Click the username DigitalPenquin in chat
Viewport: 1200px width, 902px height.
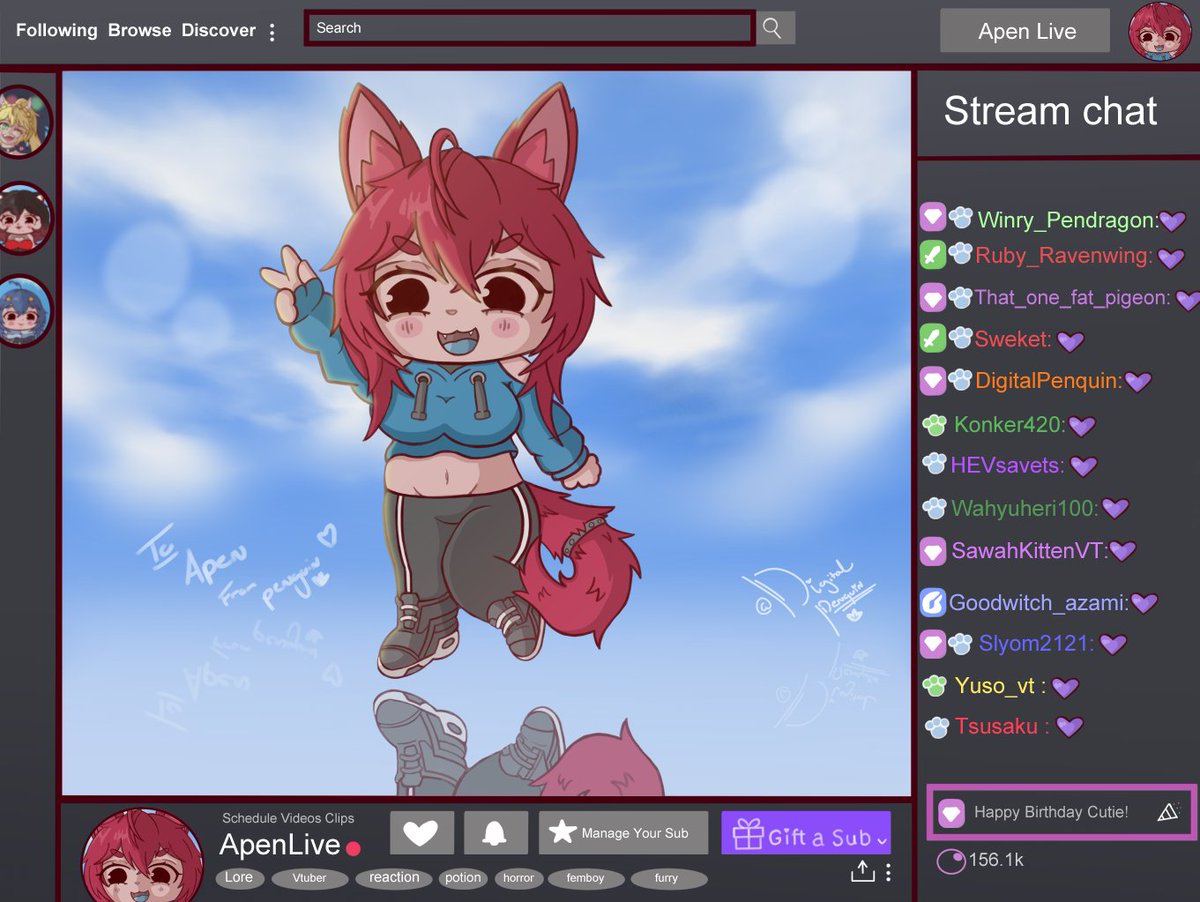1046,381
